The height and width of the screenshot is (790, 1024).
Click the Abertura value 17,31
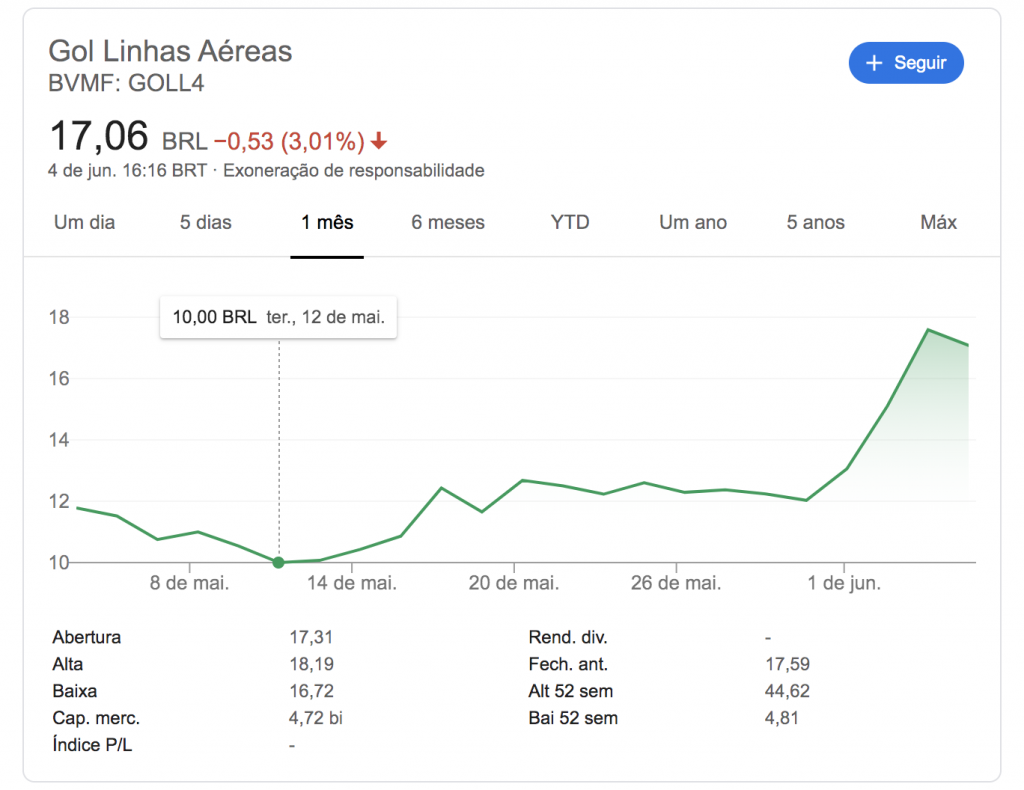[x=312, y=637]
